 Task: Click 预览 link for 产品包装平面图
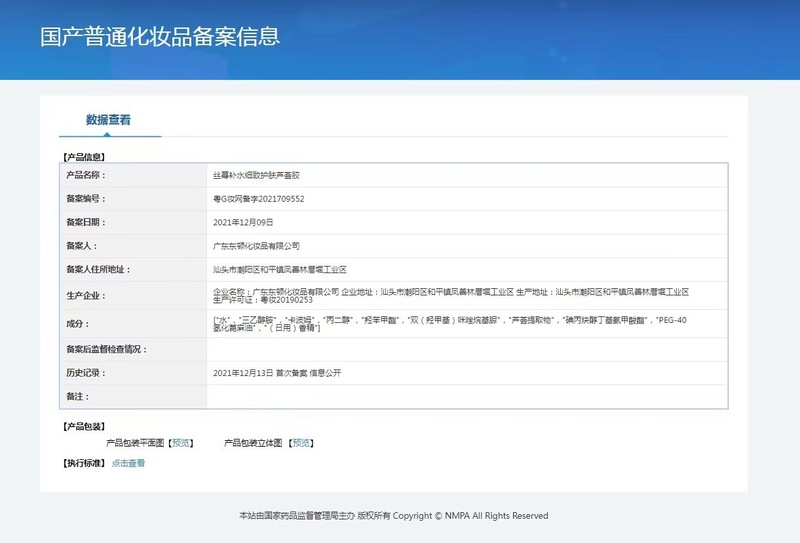point(181,443)
